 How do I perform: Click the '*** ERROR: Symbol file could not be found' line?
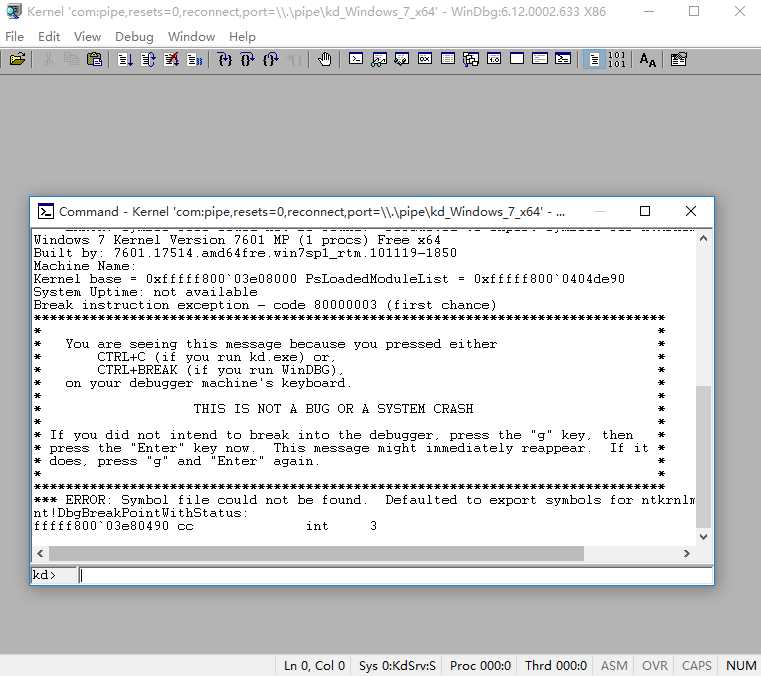pos(364,500)
